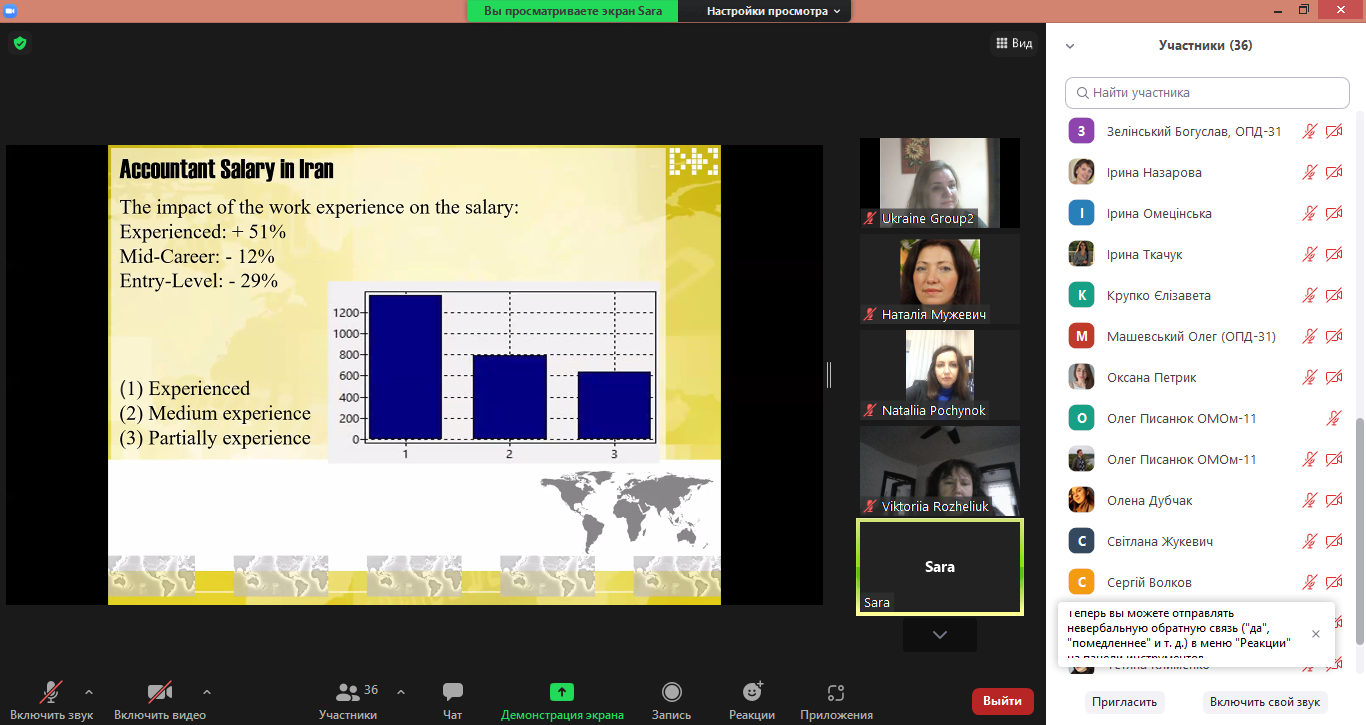
Task: Open the Chat speech bubble icon
Action: click(453, 692)
